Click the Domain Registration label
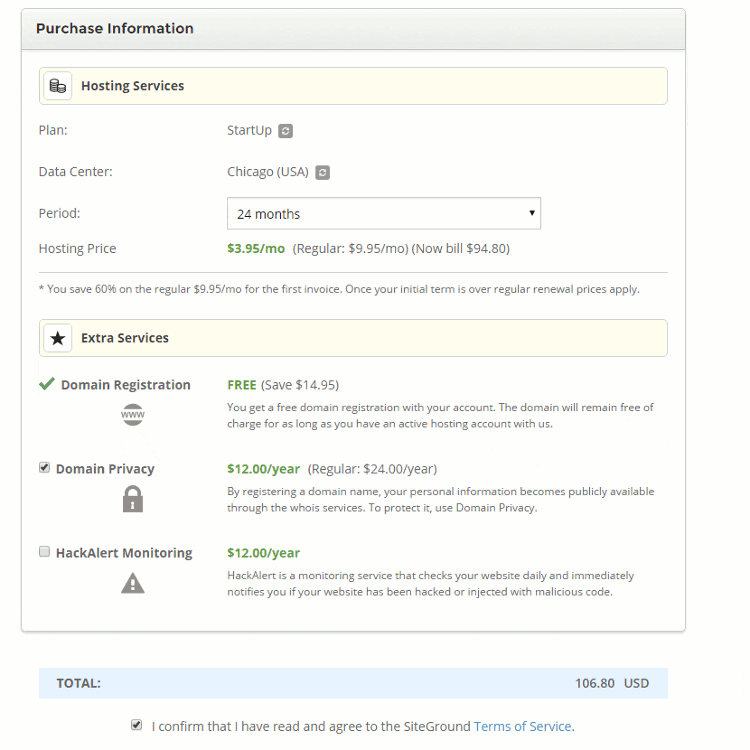The height and width of the screenshot is (750, 750). click(x=126, y=385)
